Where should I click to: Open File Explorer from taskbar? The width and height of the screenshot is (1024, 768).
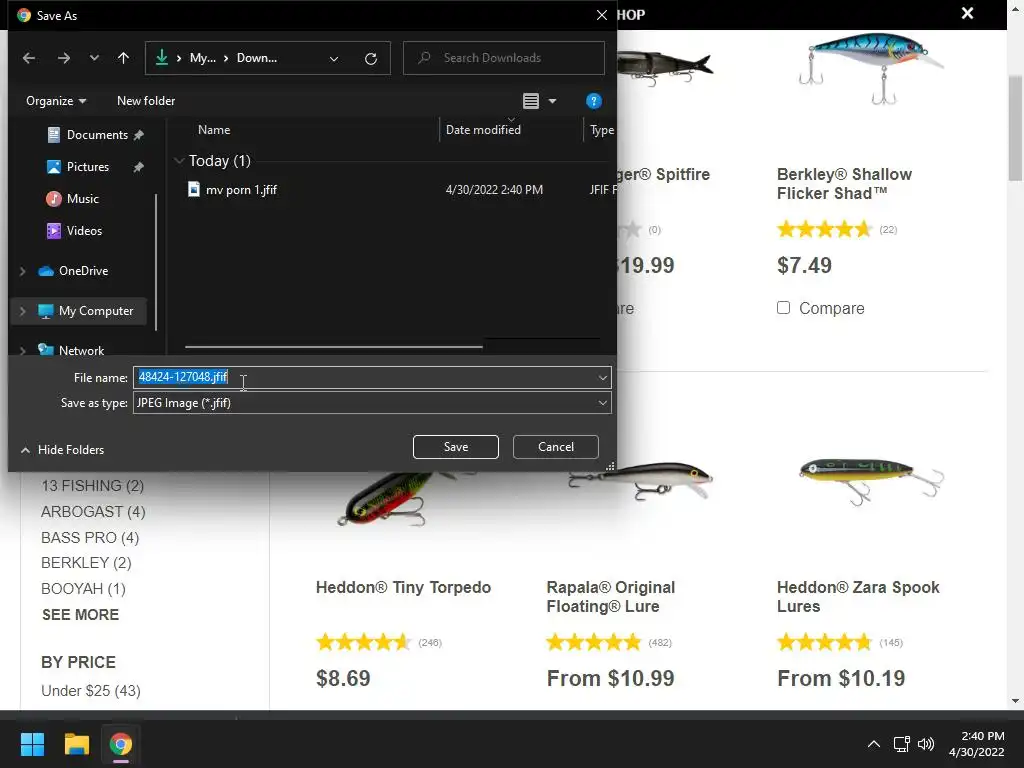[76, 744]
